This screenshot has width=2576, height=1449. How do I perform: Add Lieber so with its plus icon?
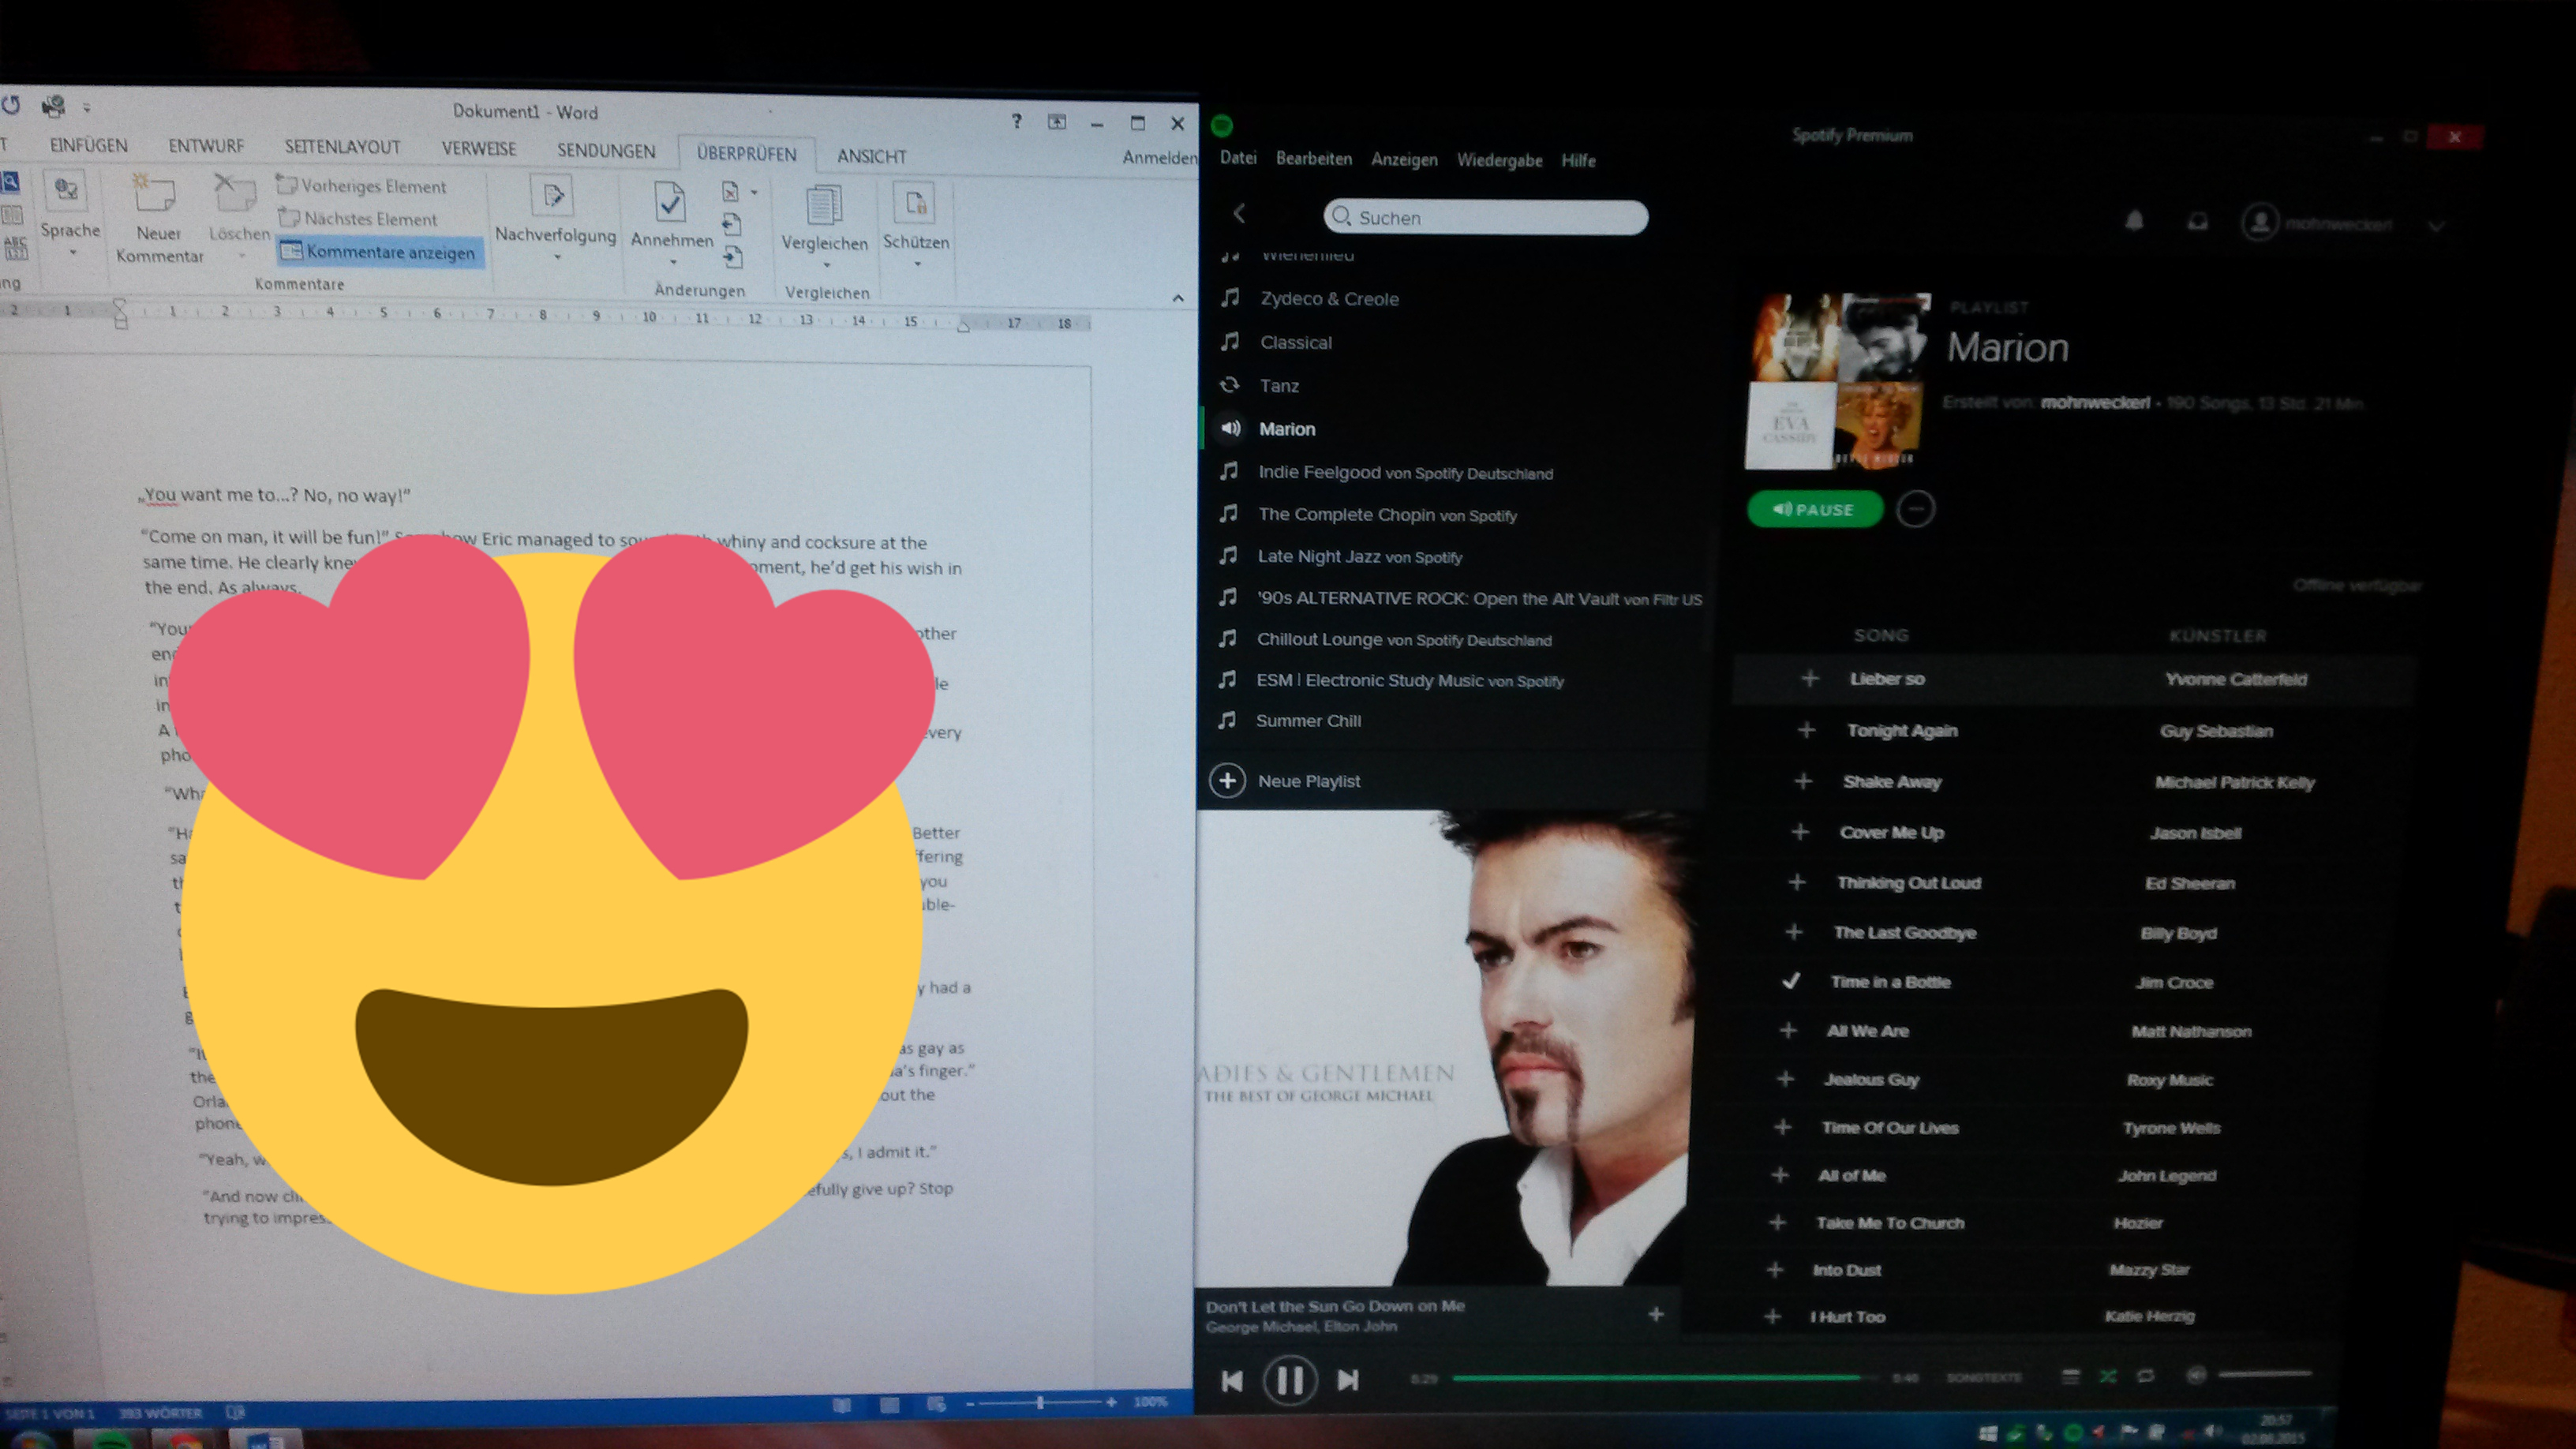pyautogui.click(x=1809, y=679)
